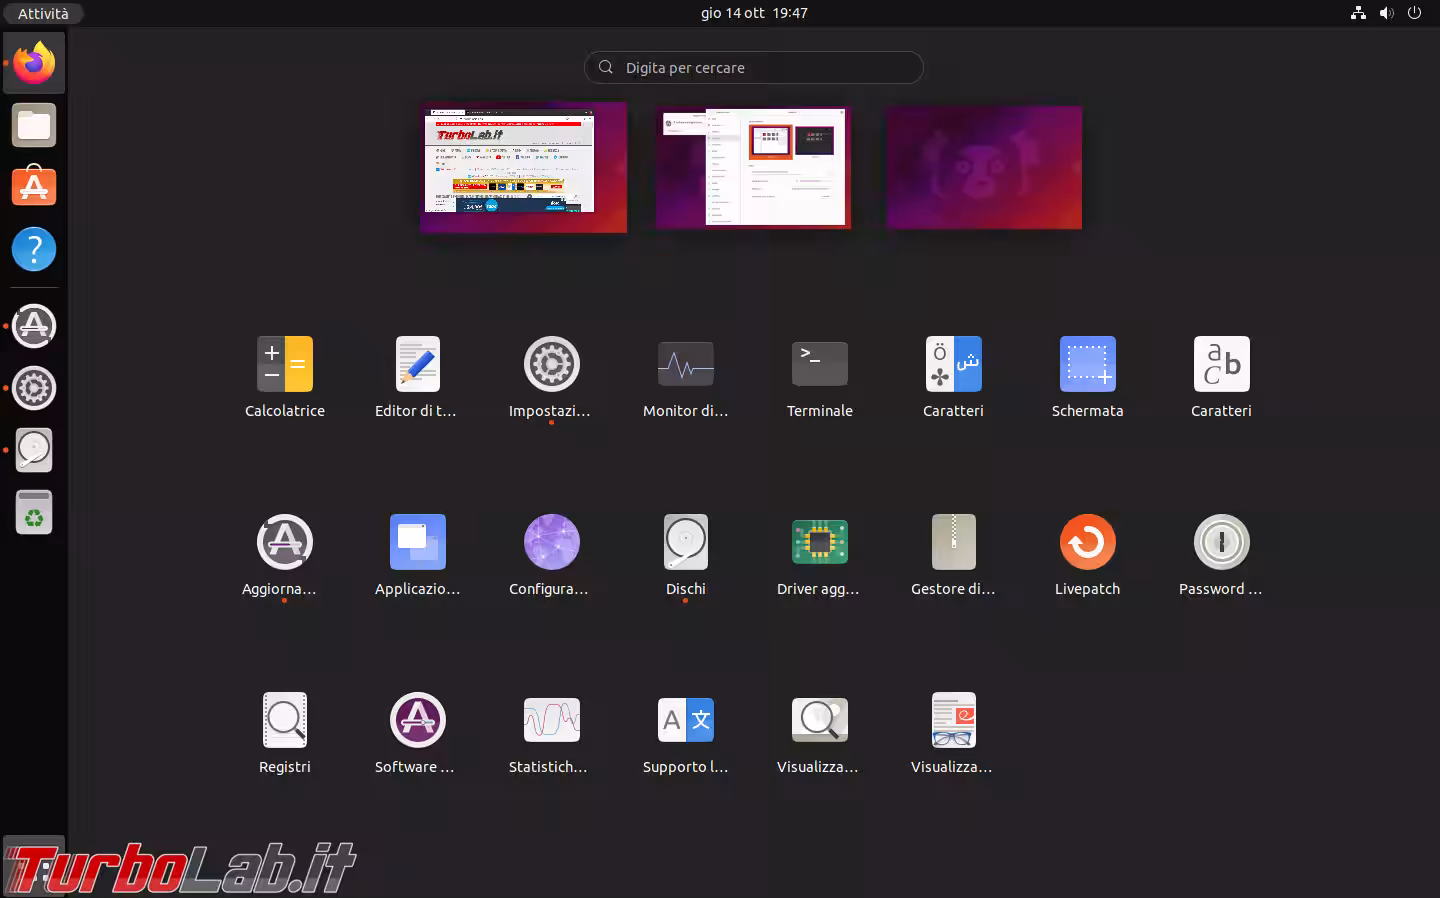Click the Firefox icon in the dock
Viewport: 1440px width, 898px height.
coord(34,63)
